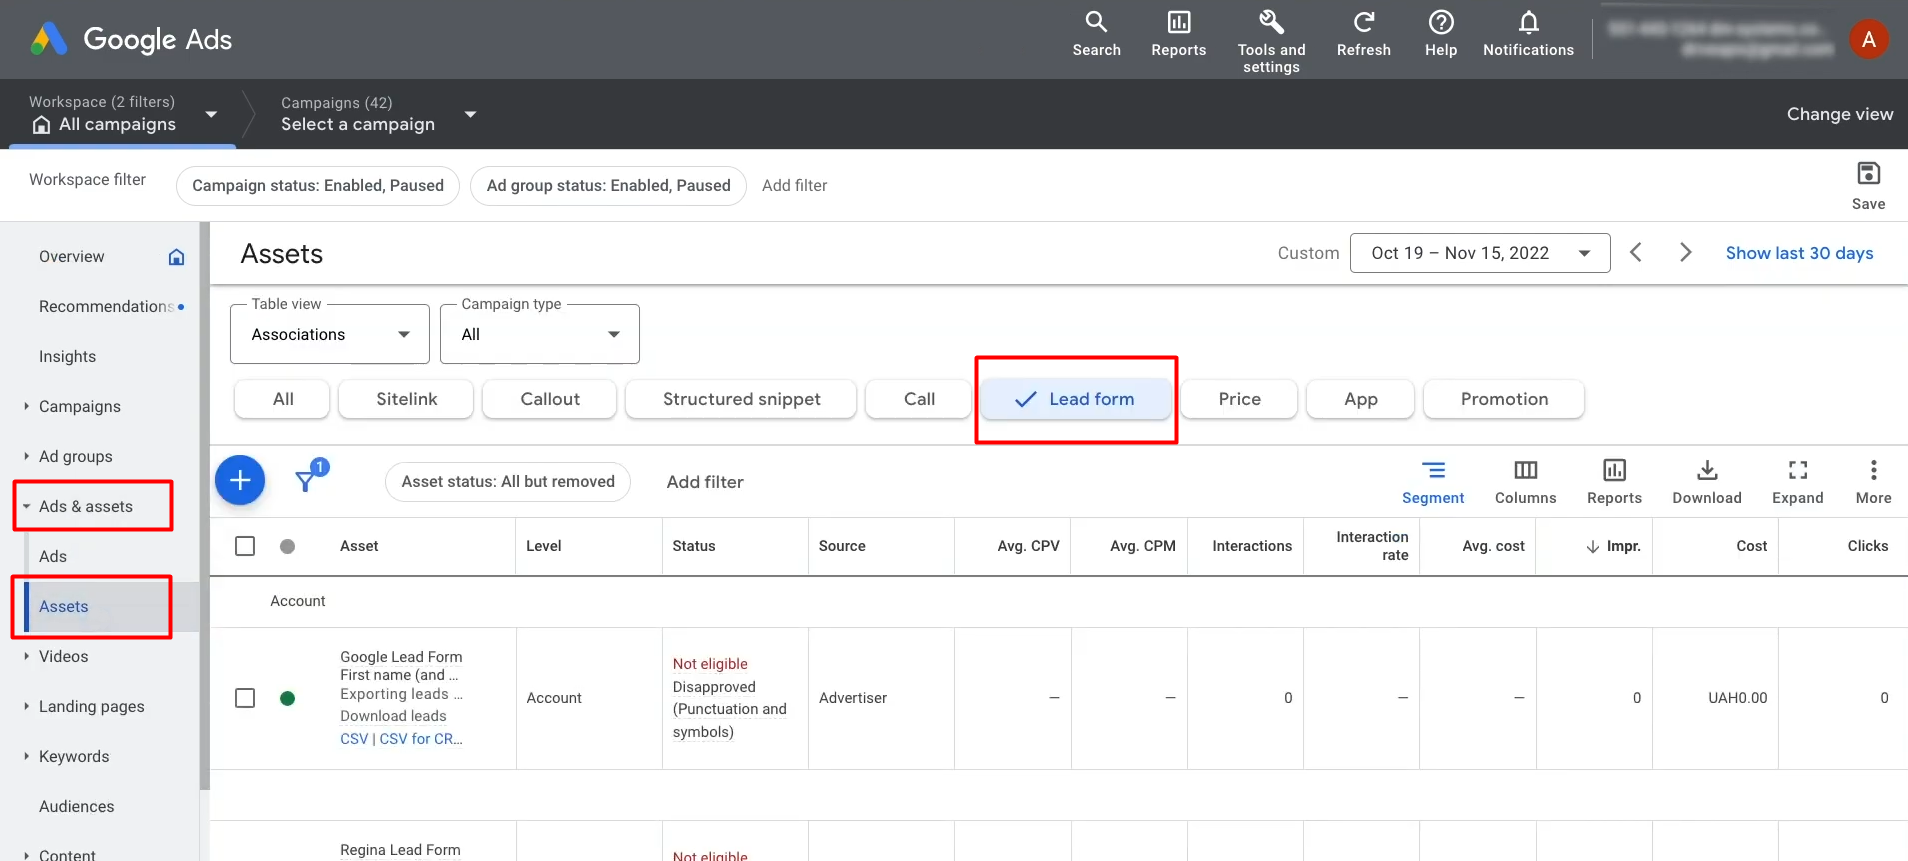Open the Help menu
Image resolution: width=1908 pixels, height=861 pixels.
[1440, 34]
